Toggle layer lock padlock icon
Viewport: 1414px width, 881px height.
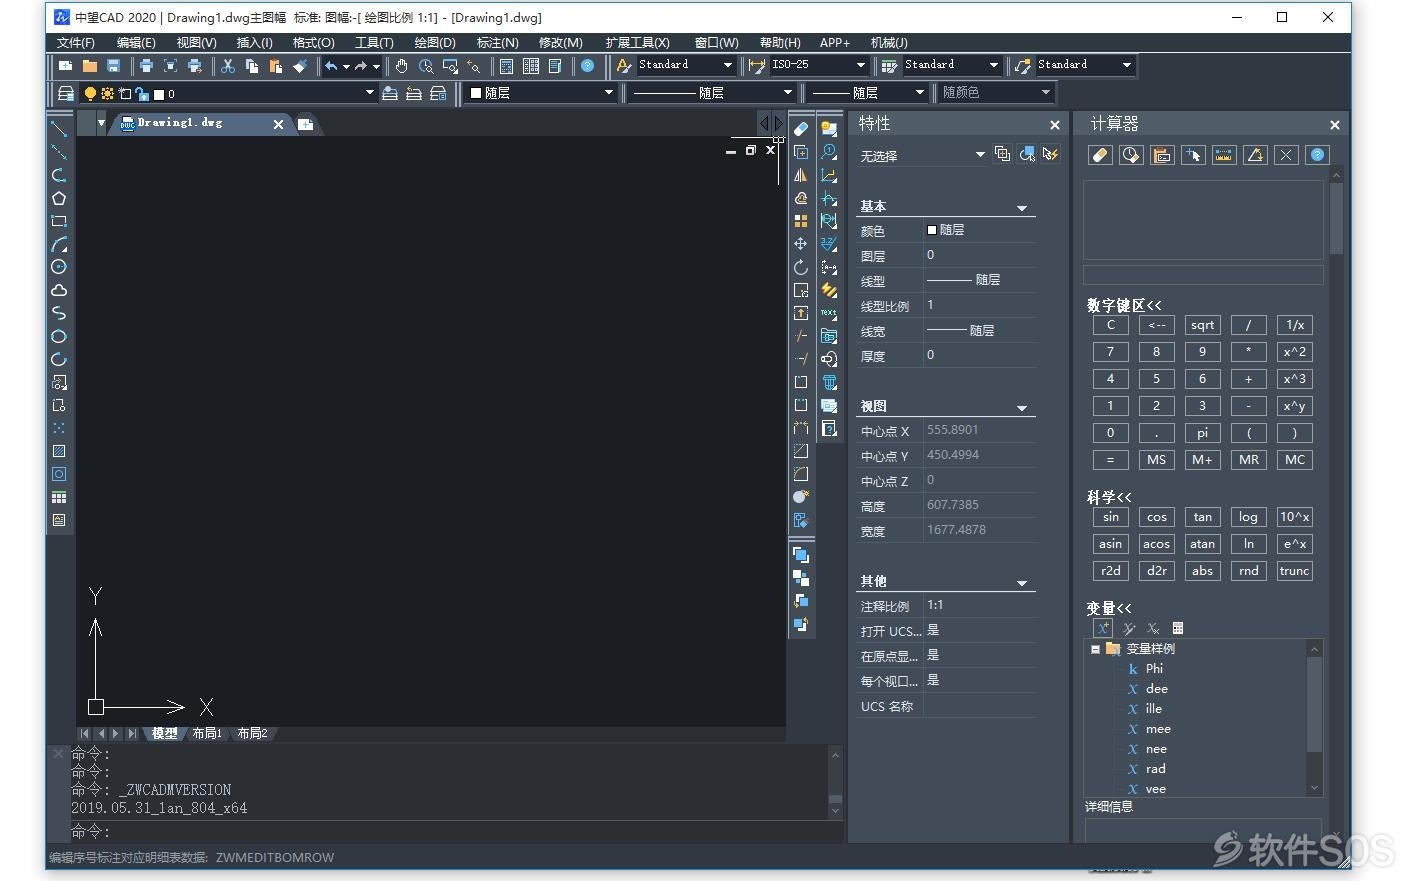click(141, 93)
